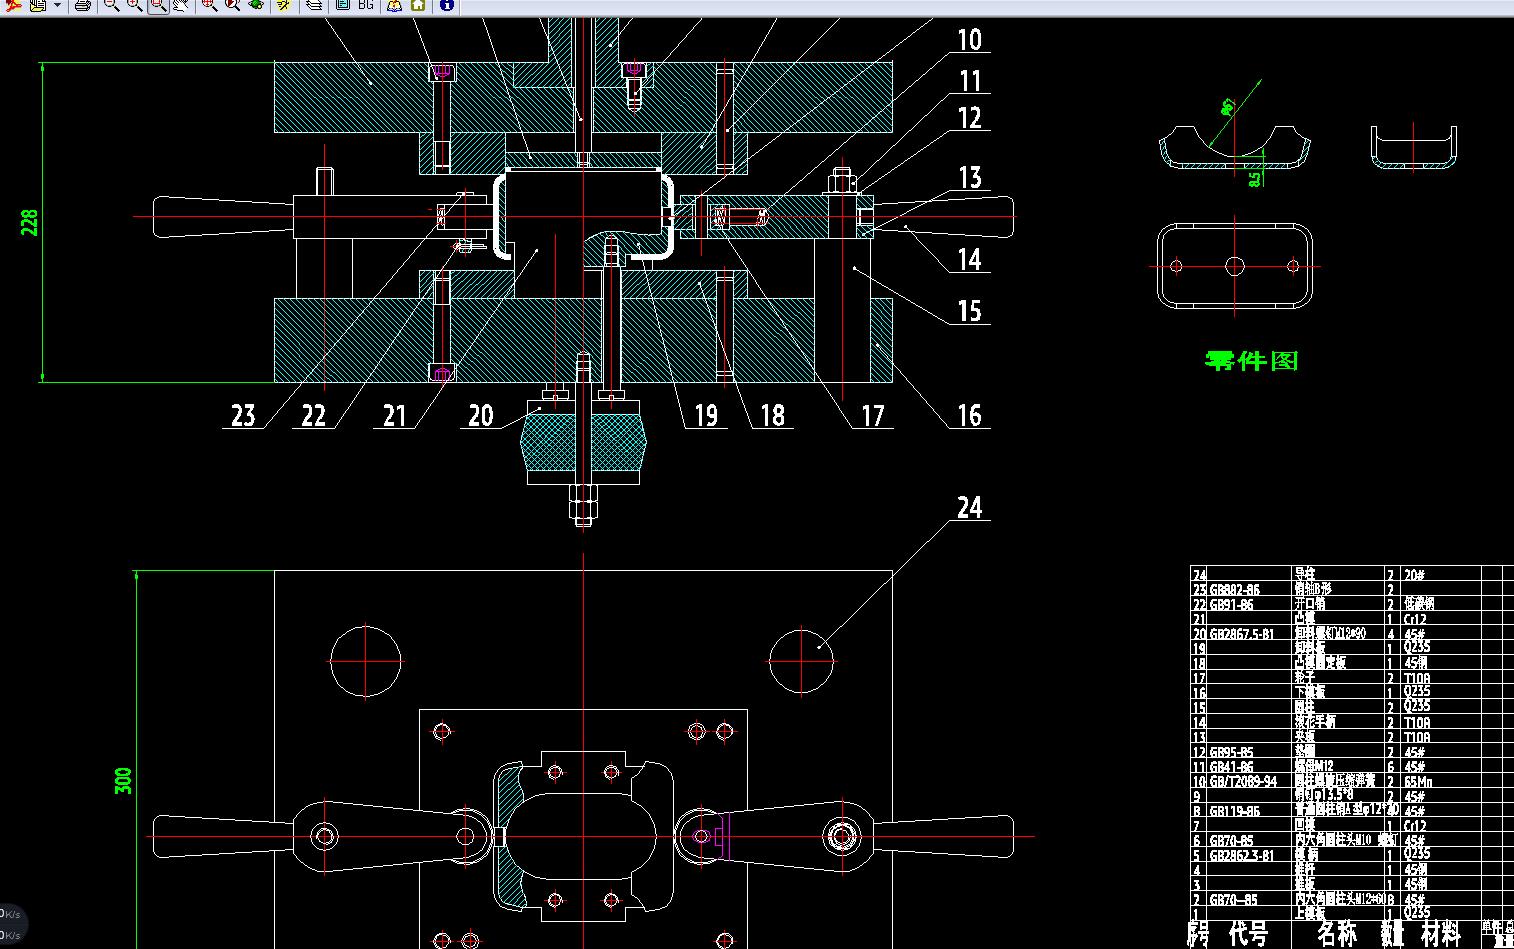Click the PDF export icon in the toolbar
Screen dimensions: 1514x949
coord(15,5)
